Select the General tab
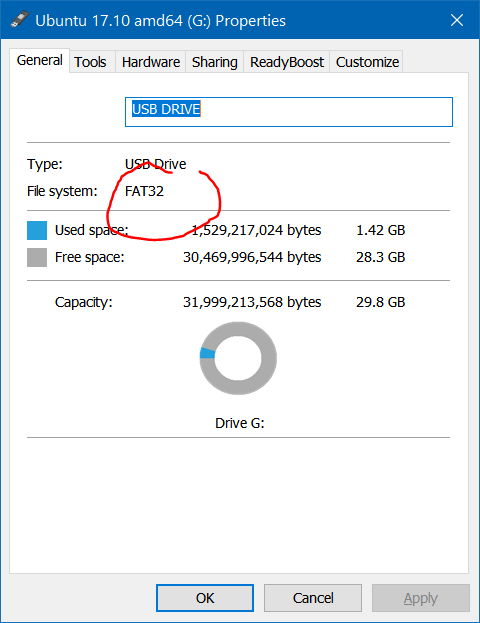This screenshot has width=480, height=623. coord(39,60)
